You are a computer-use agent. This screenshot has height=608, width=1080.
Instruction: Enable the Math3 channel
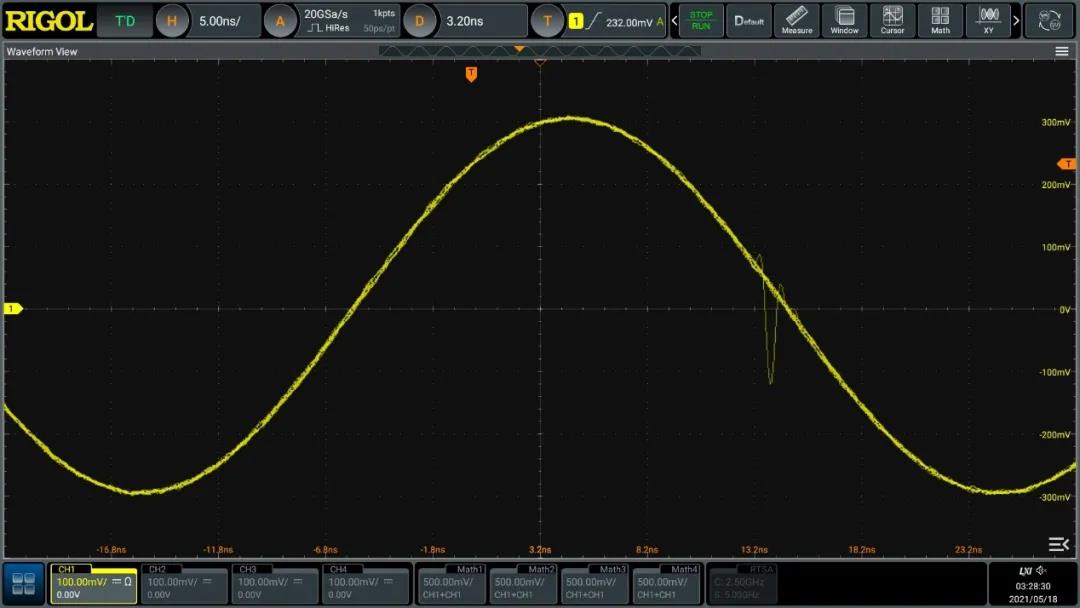pos(594,584)
